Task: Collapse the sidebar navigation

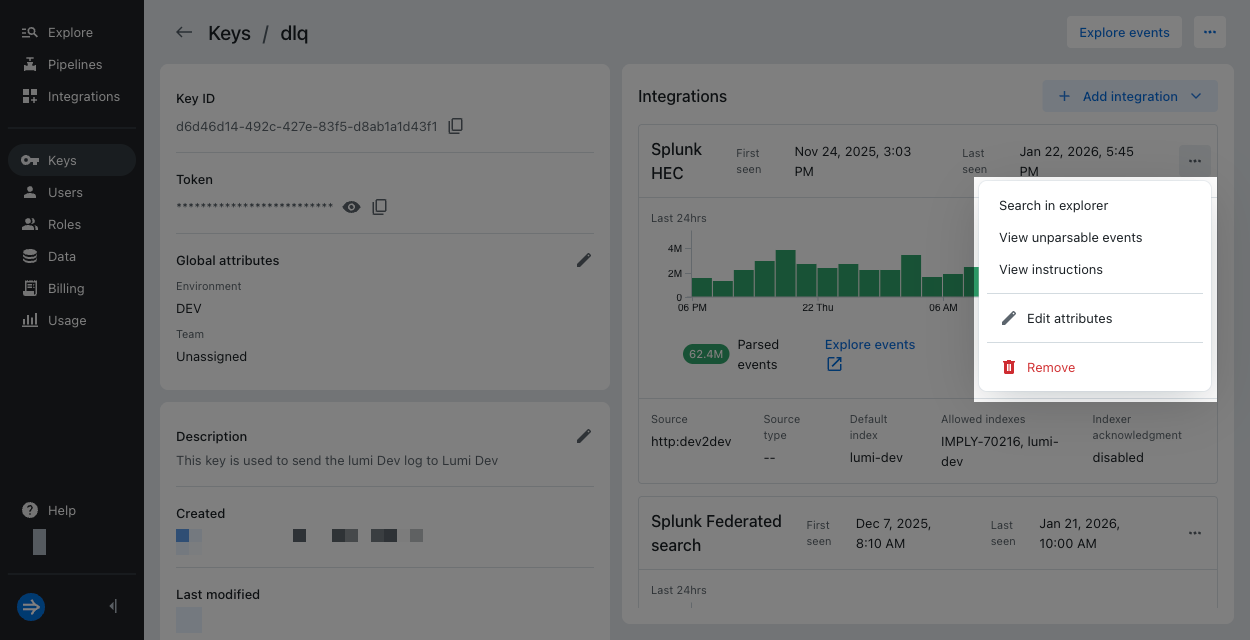Action: [x=113, y=606]
